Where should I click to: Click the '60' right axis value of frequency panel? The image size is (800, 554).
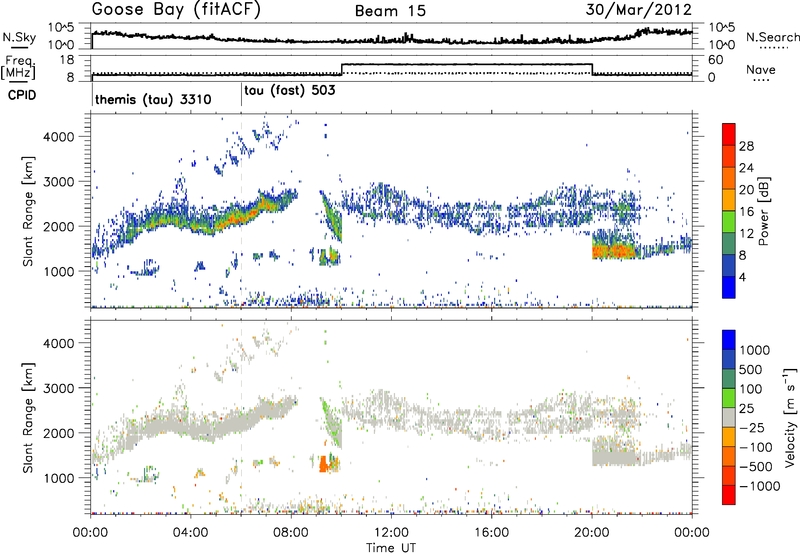(716, 60)
